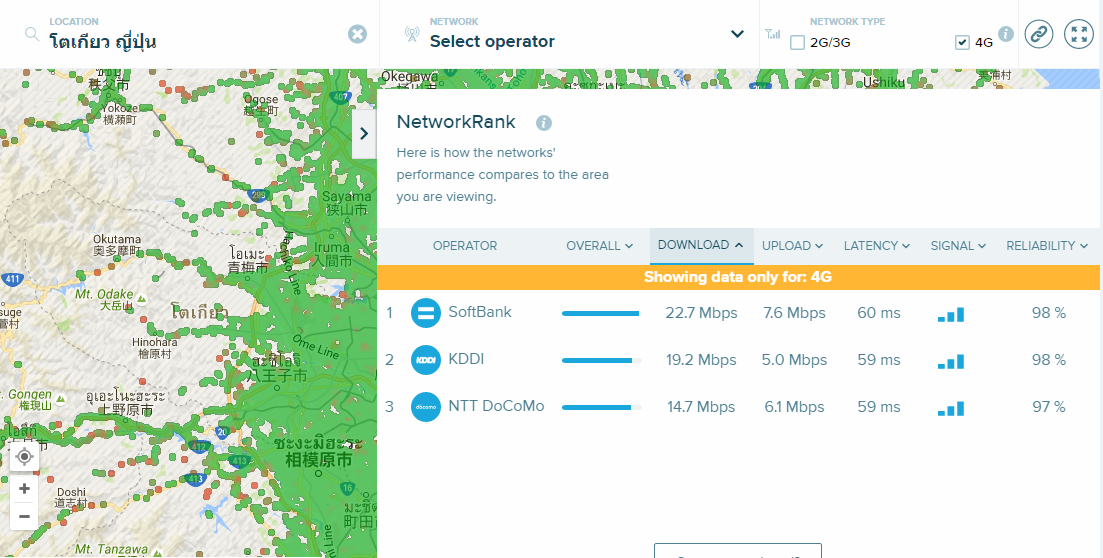Clear the location search field
1103x558 pixels.
click(x=357, y=34)
